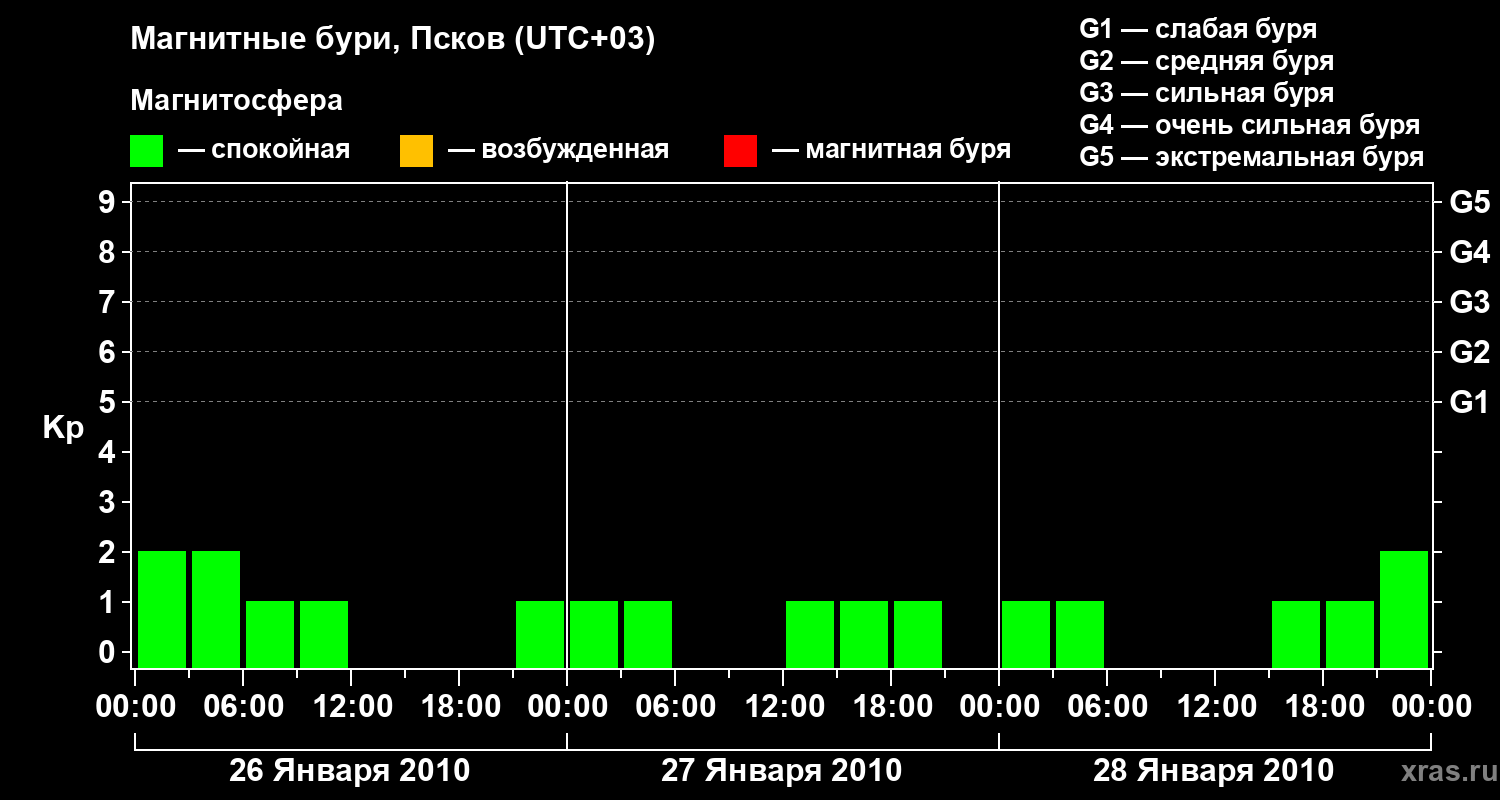This screenshot has width=1500, height=800.
Task: Click the '28 Января 2010' date label
Action: (x=1214, y=771)
